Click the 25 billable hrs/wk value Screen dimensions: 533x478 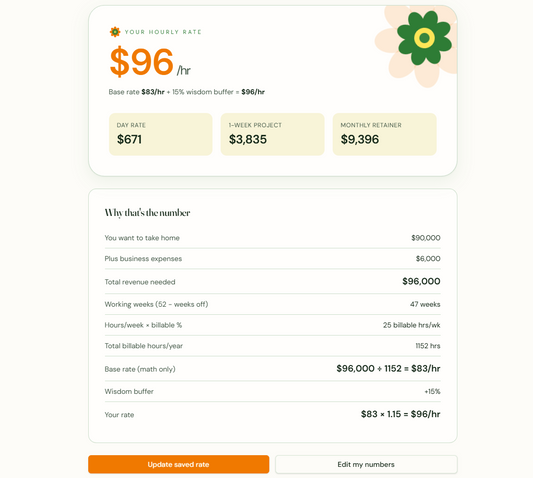411,325
